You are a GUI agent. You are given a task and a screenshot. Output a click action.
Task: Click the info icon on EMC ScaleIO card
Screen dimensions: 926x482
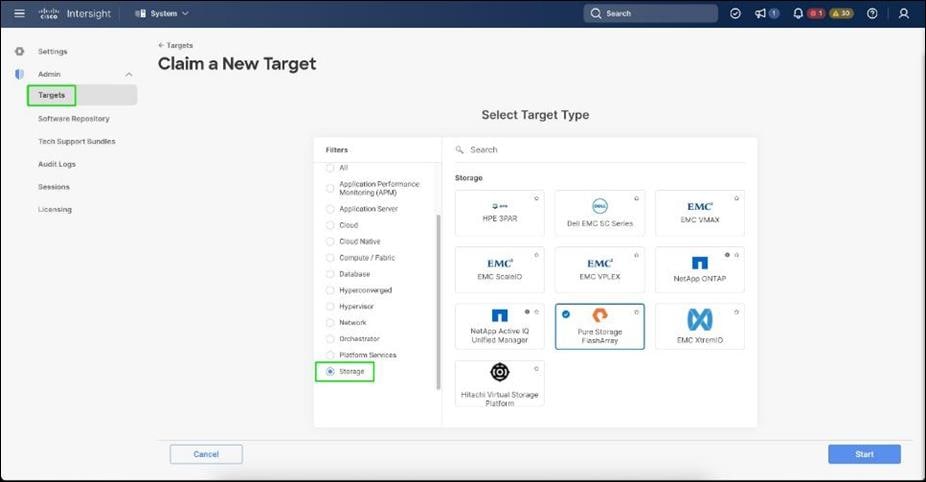(536, 255)
